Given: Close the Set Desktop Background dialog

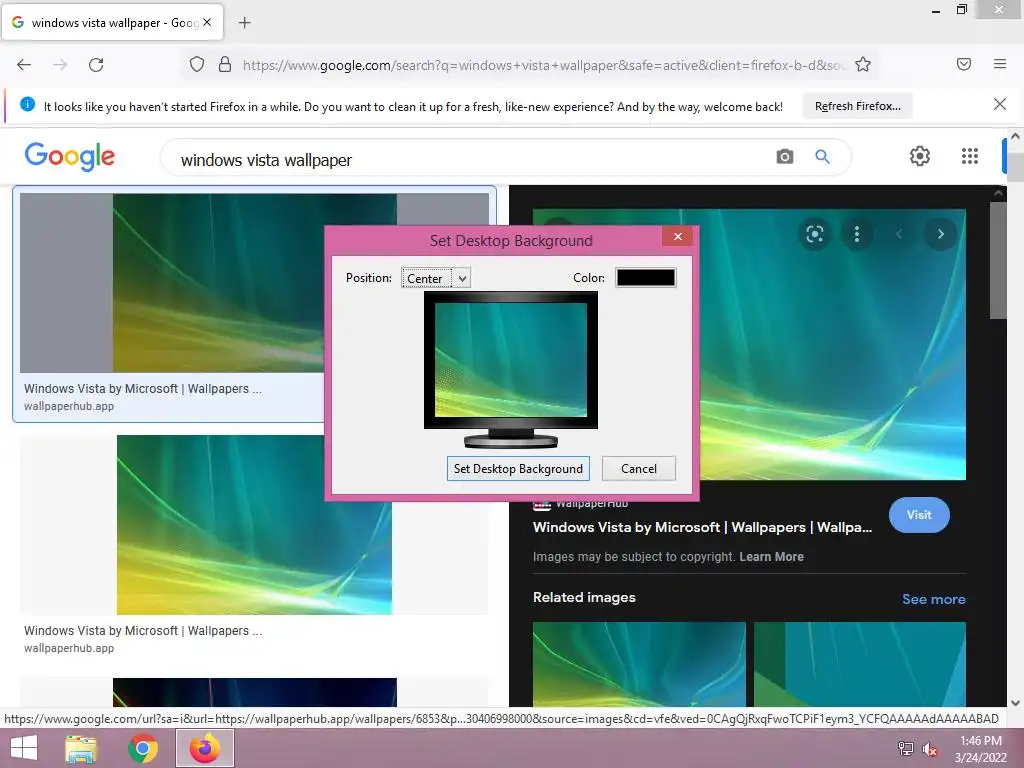Looking at the screenshot, I should coord(678,236).
